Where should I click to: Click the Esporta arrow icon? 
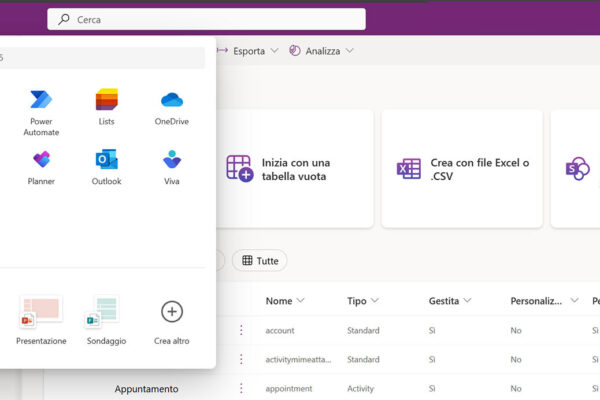(222, 50)
